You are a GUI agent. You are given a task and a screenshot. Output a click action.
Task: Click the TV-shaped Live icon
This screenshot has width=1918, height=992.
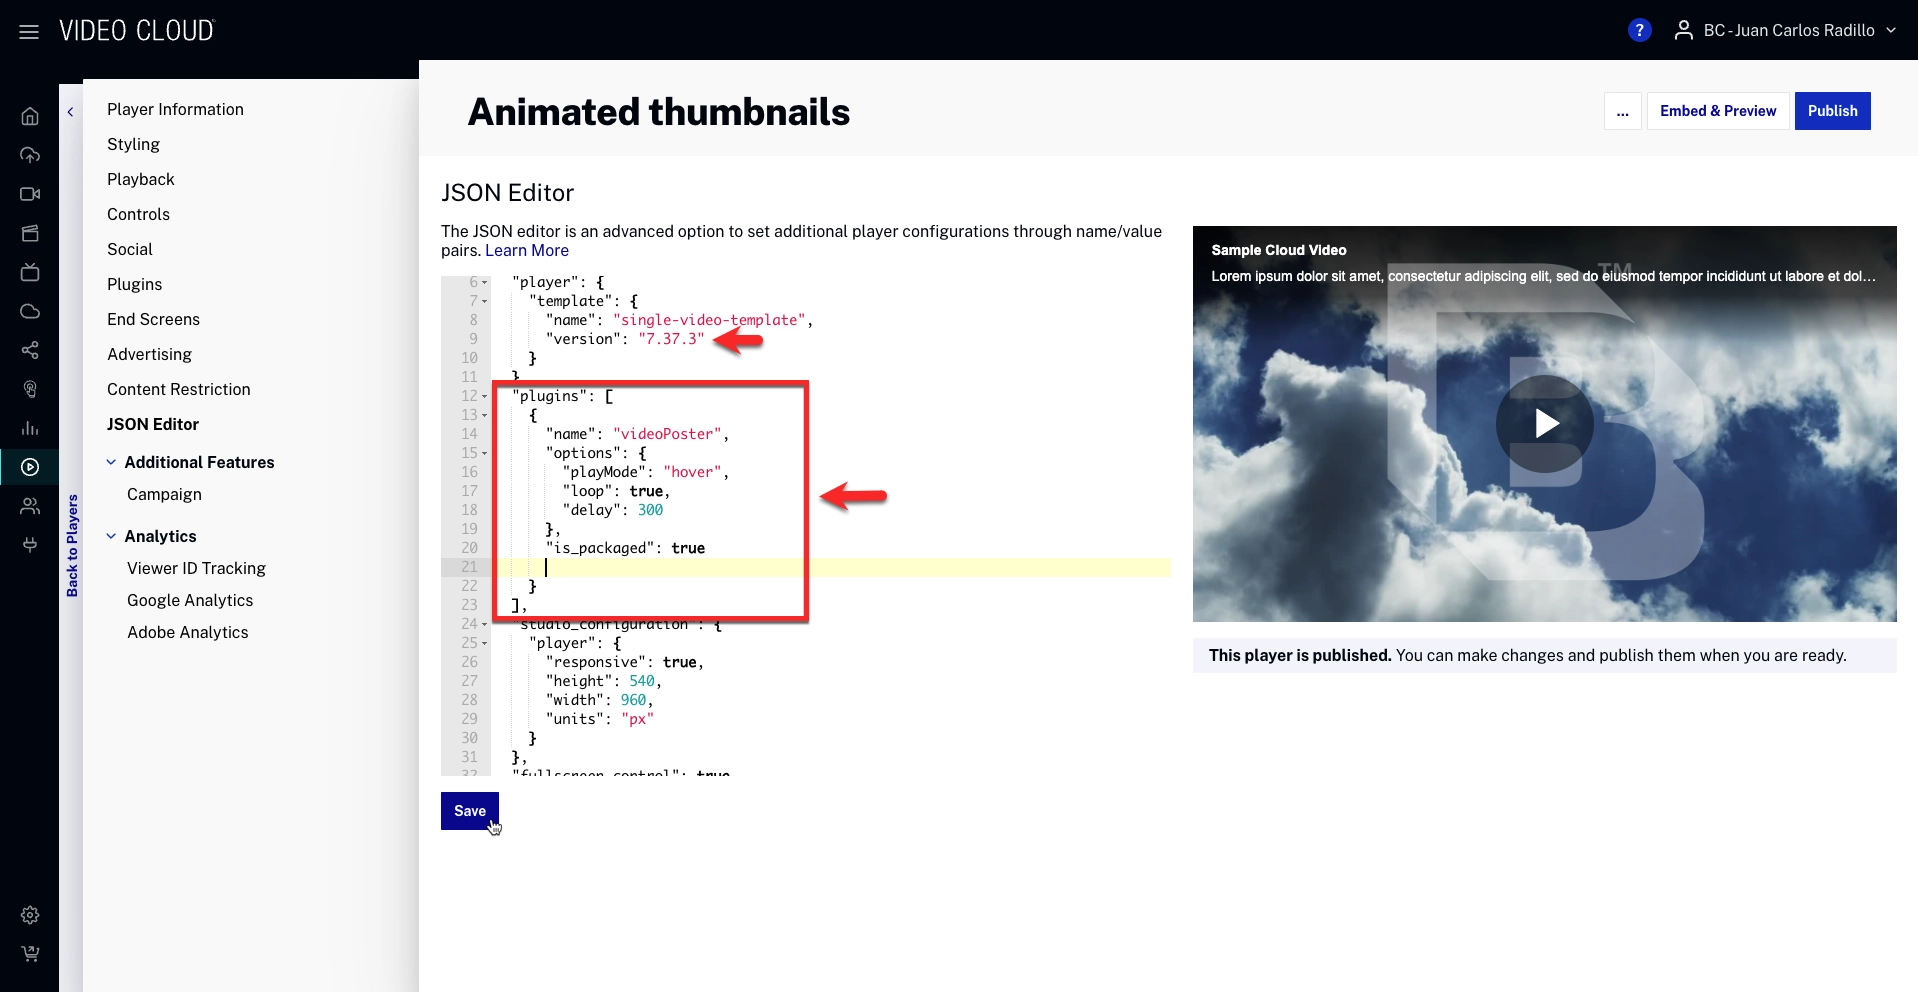(30, 272)
